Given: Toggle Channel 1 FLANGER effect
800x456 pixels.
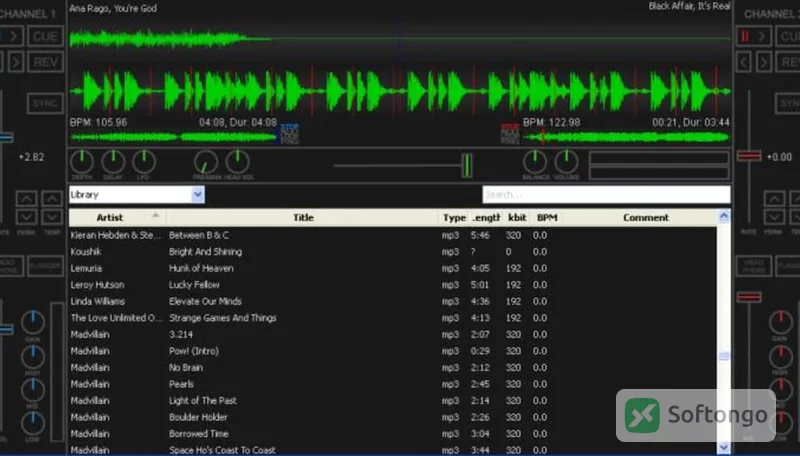Looking at the screenshot, I should 45,266.
